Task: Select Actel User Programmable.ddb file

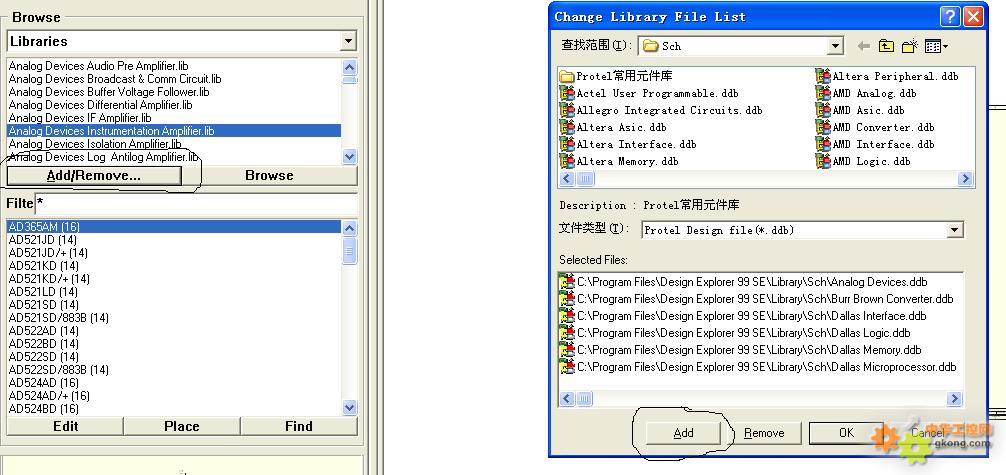Action: [649, 94]
